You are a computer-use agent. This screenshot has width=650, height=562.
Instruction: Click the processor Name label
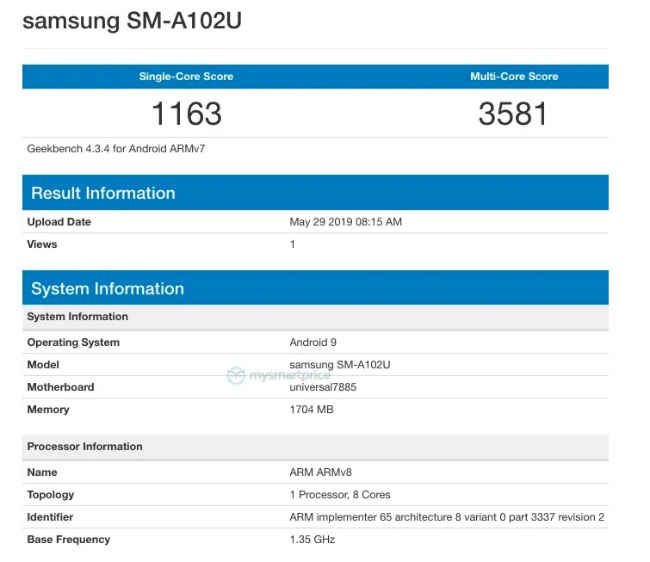click(42, 472)
